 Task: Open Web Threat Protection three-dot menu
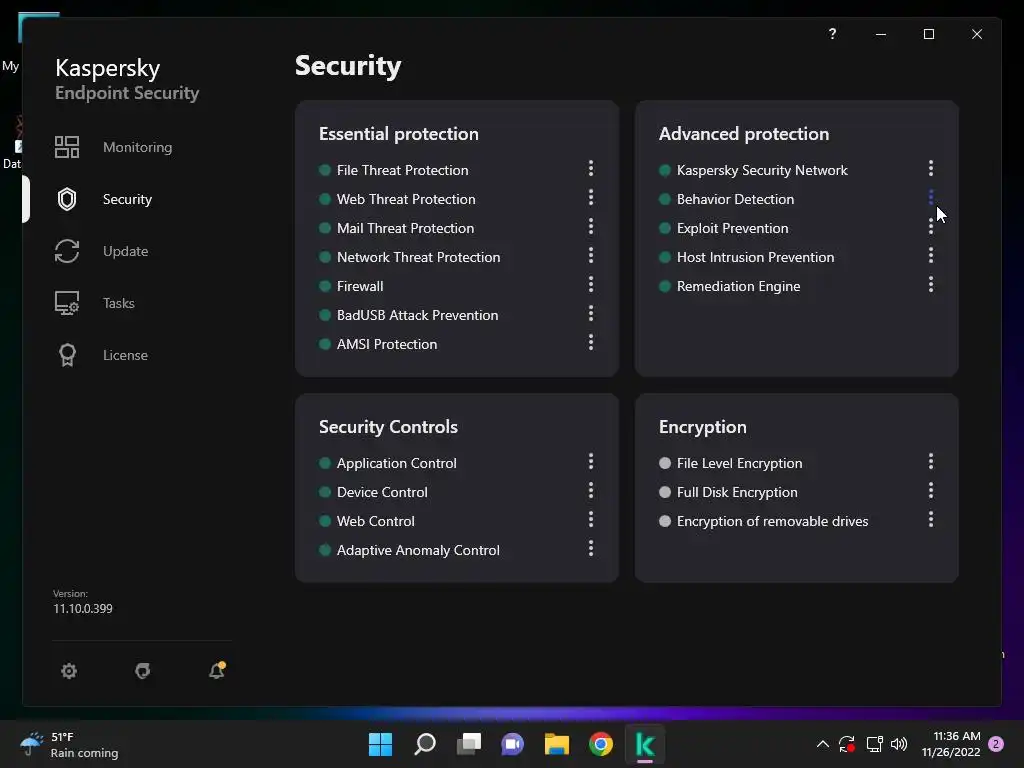coord(591,197)
